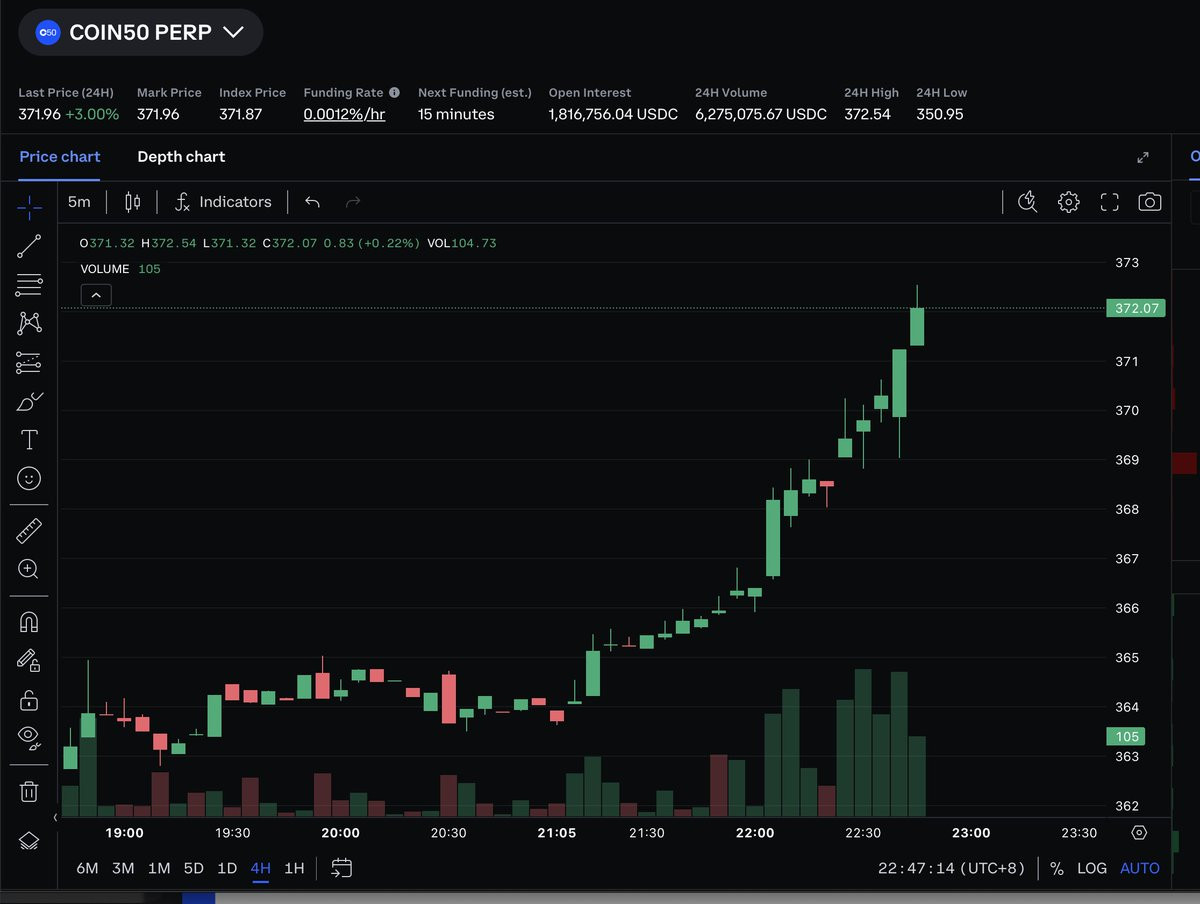The height and width of the screenshot is (904, 1200).
Task: Collapse the indicator legend chevron
Action: tap(96, 295)
